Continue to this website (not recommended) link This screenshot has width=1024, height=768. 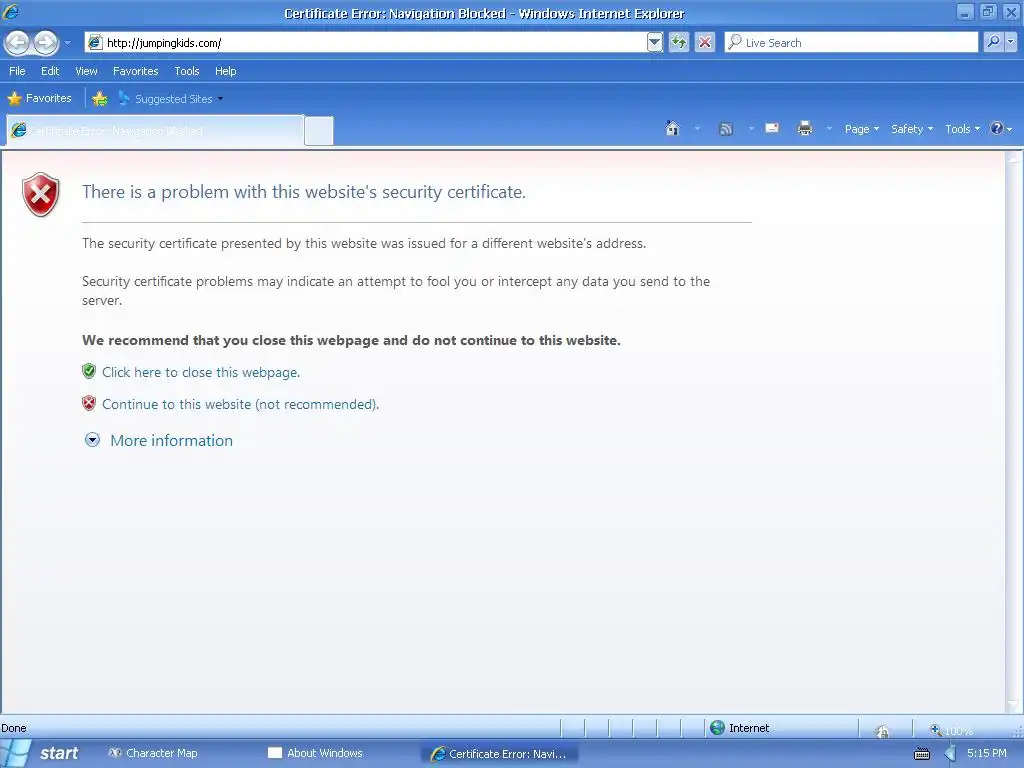pos(240,404)
